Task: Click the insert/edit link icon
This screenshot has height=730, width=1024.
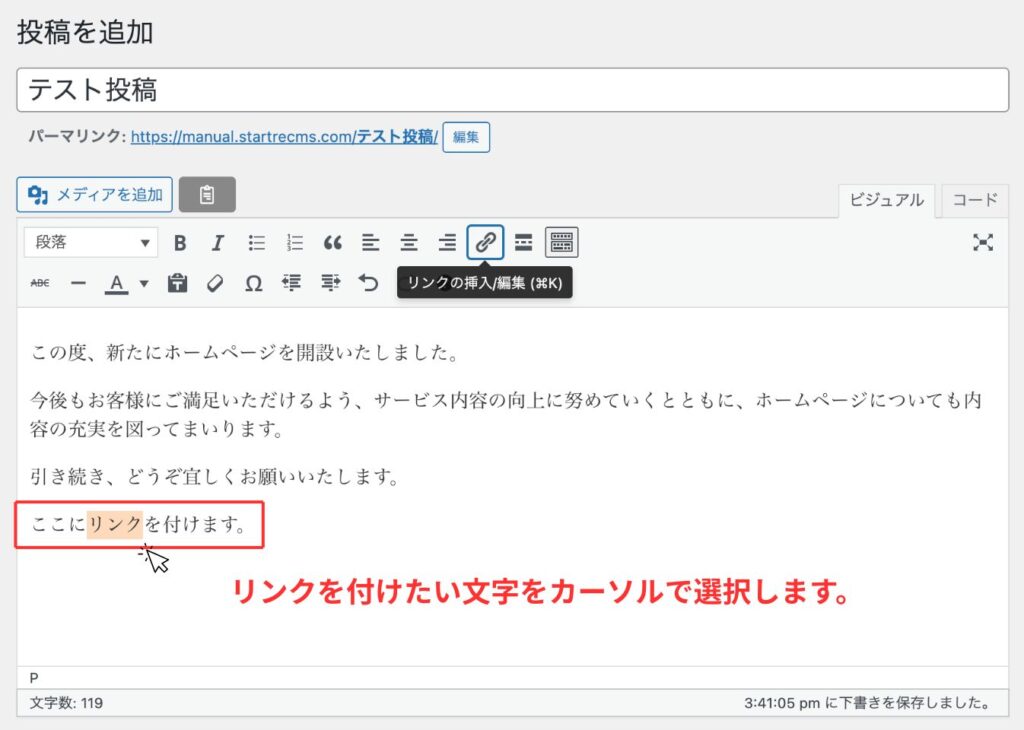Action: [x=485, y=242]
